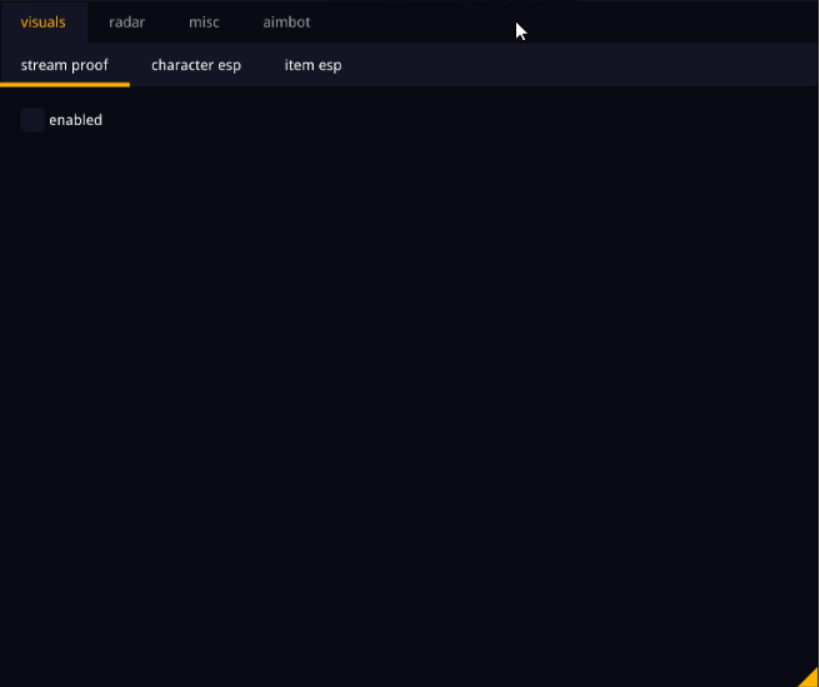Open the item esp sub-tab
This screenshot has height=687, width=819.
point(313,65)
